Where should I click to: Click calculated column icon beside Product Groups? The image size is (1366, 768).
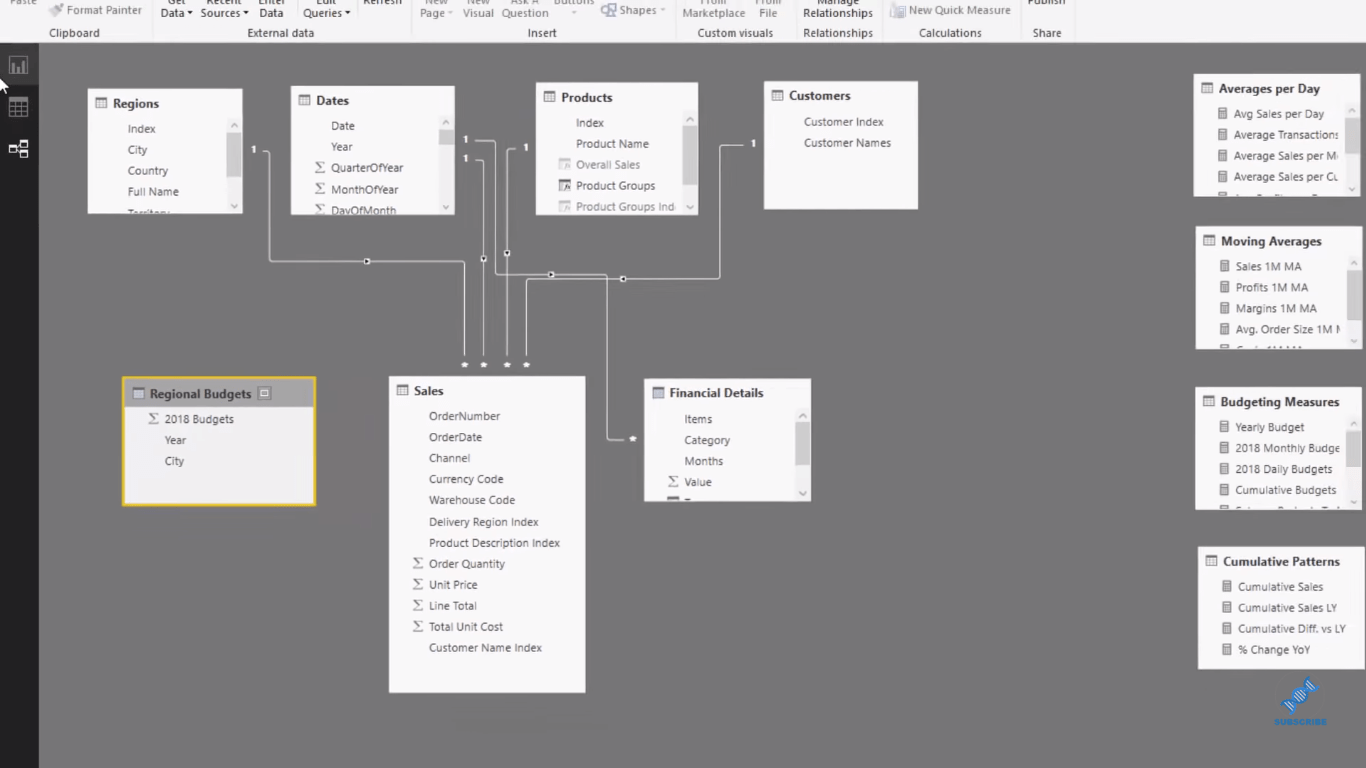(x=564, y=186)
